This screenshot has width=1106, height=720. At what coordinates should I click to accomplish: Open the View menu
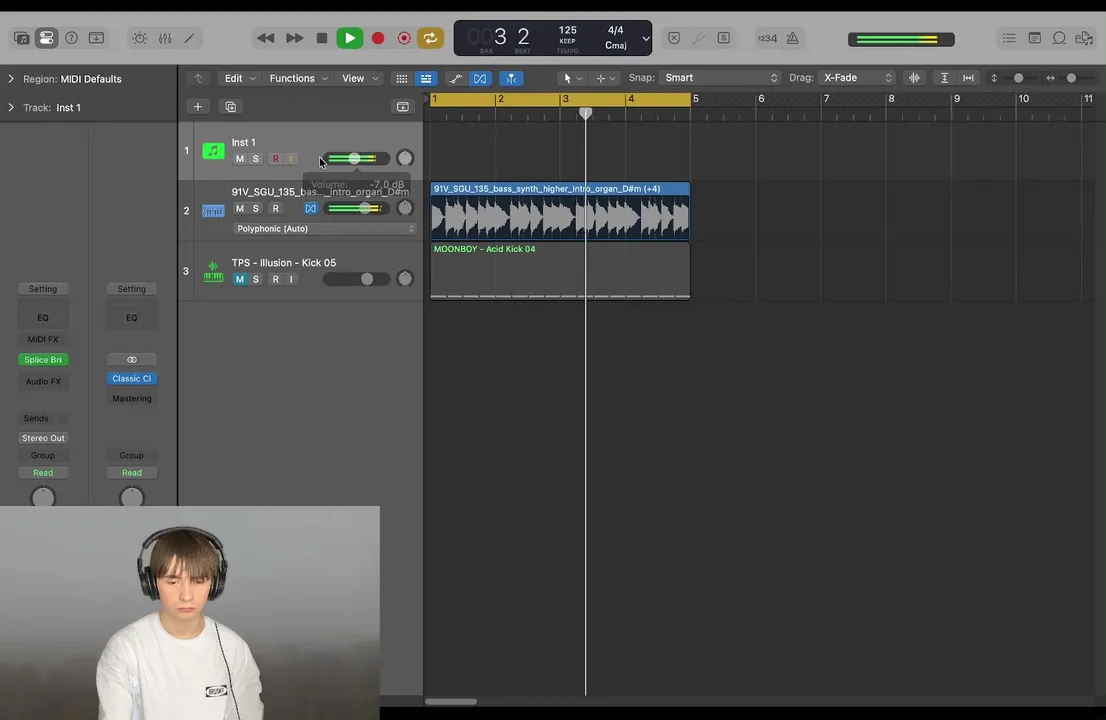tap(360, 78)
